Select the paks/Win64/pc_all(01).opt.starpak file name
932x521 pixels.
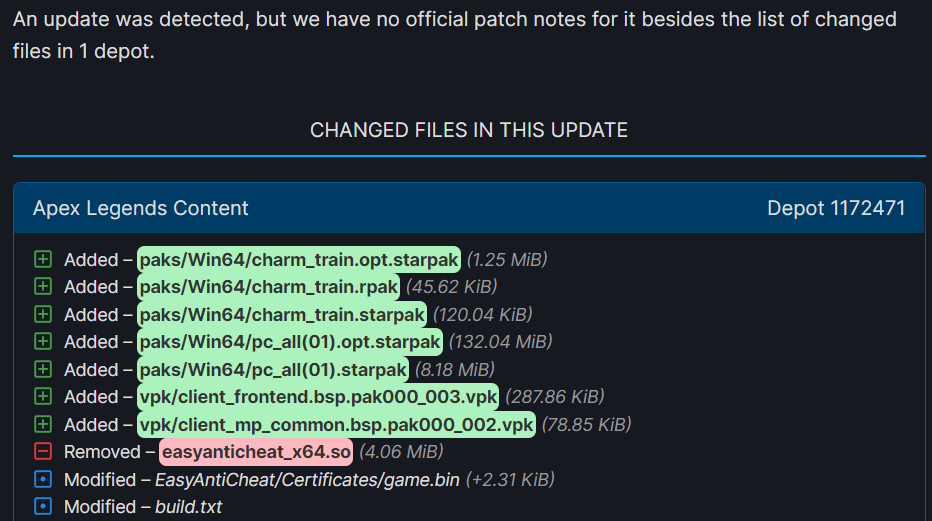290,342
